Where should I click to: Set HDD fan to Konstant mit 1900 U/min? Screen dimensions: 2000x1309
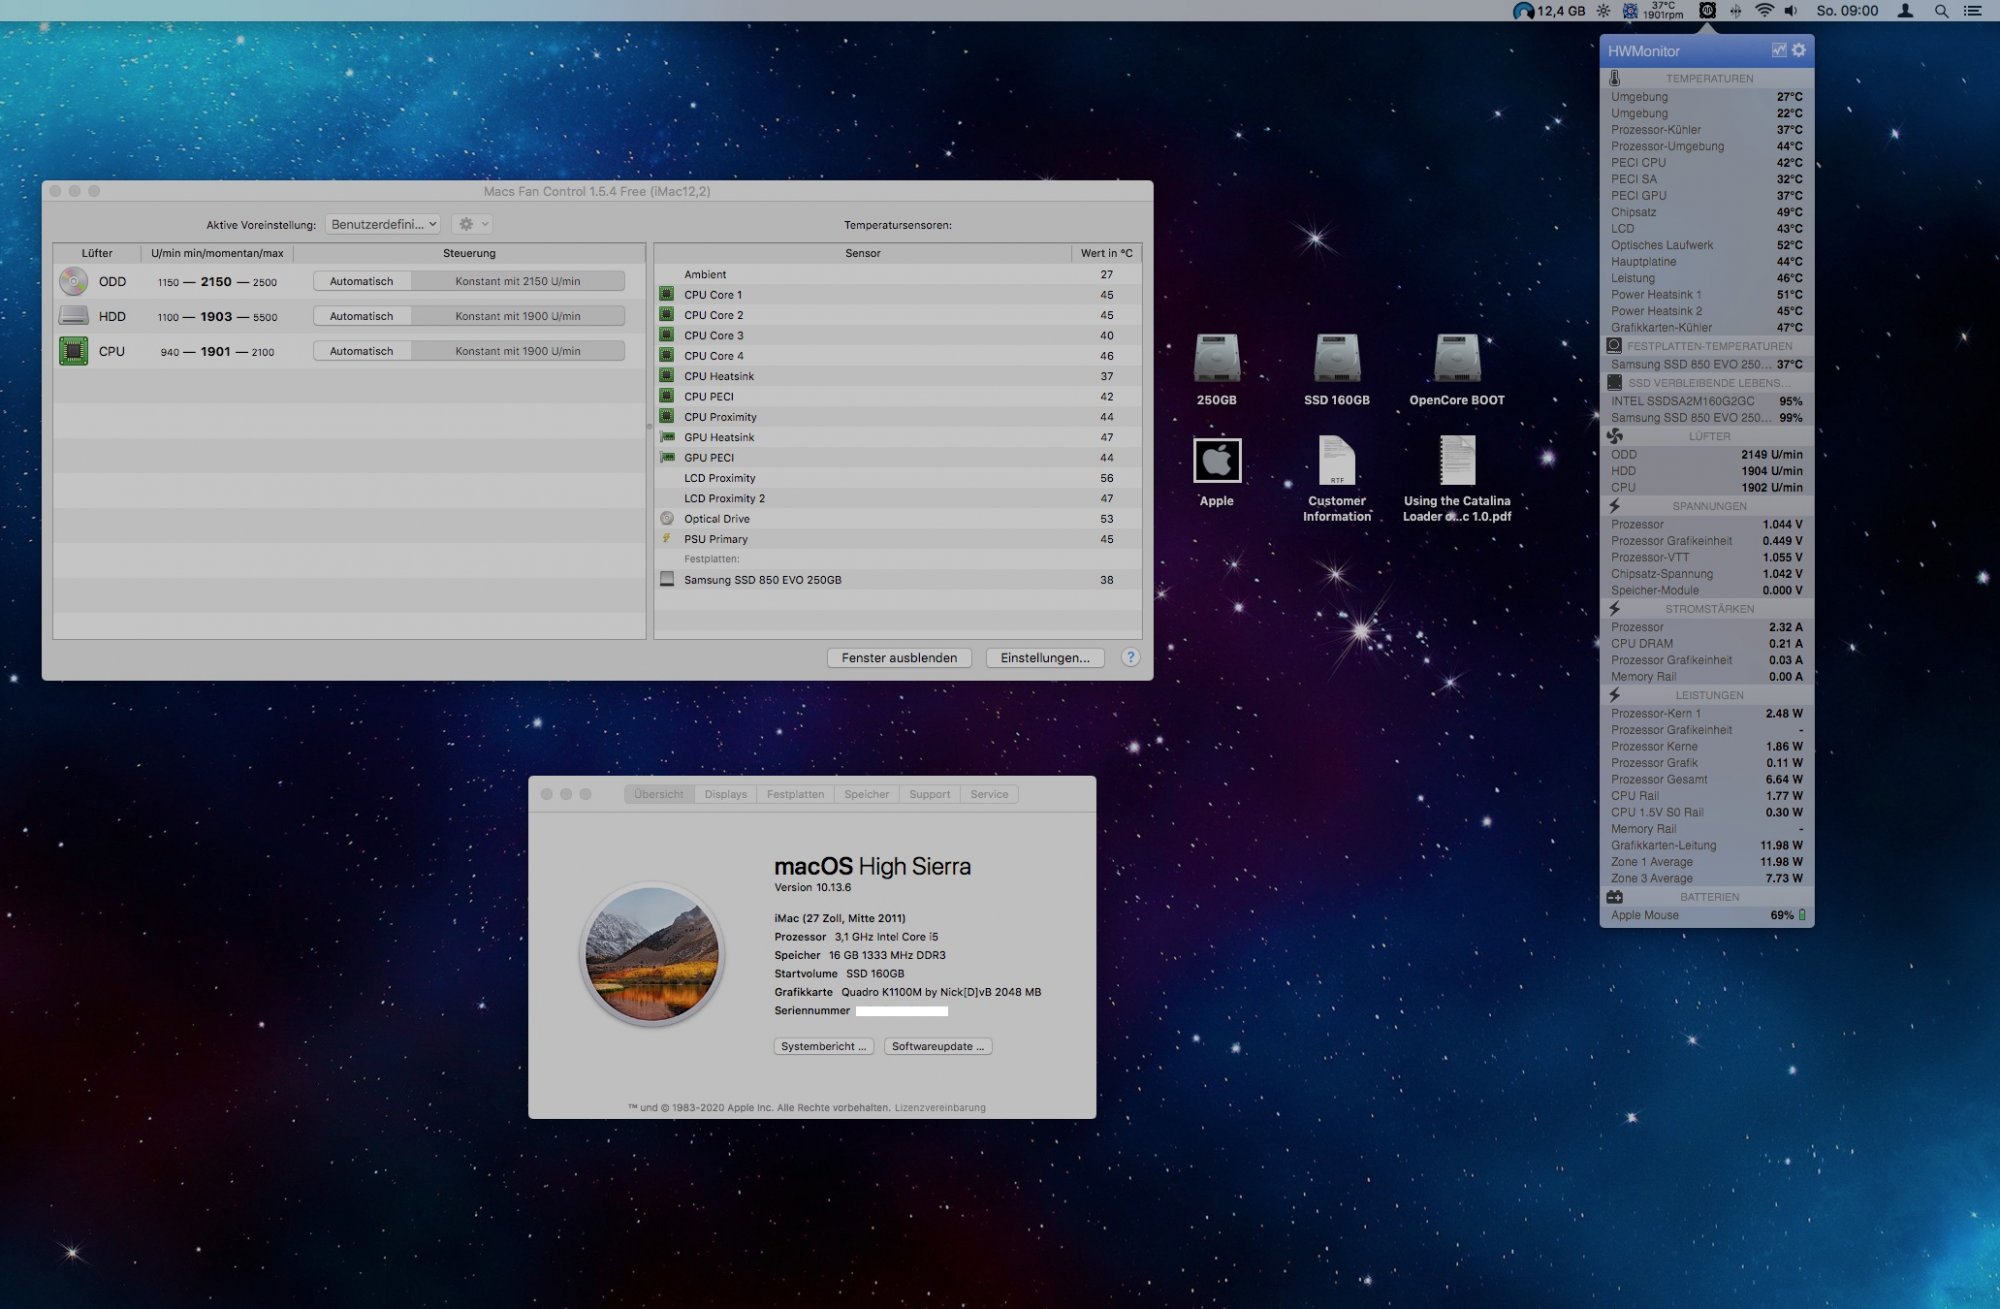point(517,316)
